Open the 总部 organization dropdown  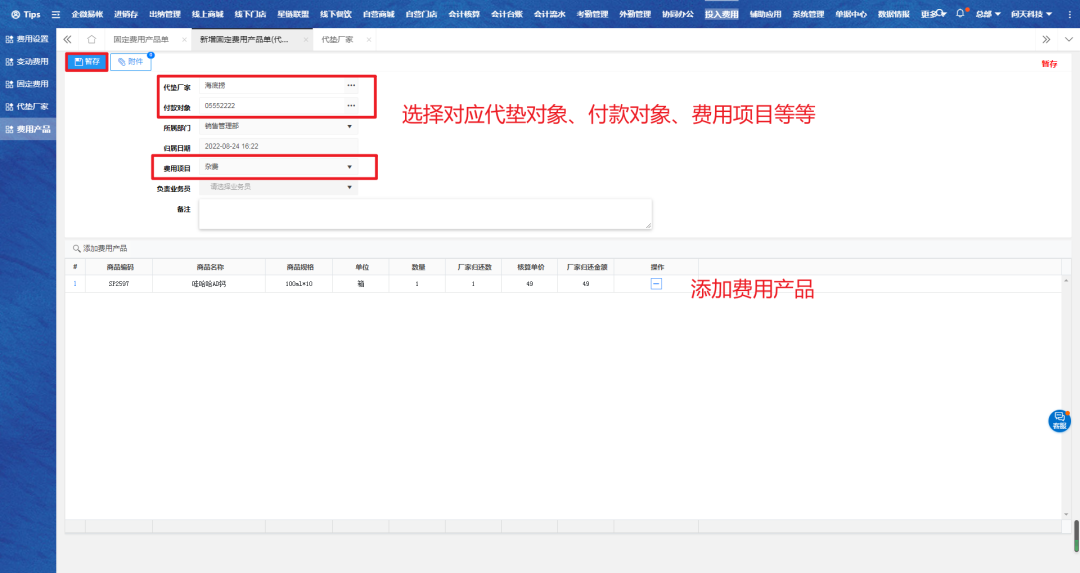988,14
